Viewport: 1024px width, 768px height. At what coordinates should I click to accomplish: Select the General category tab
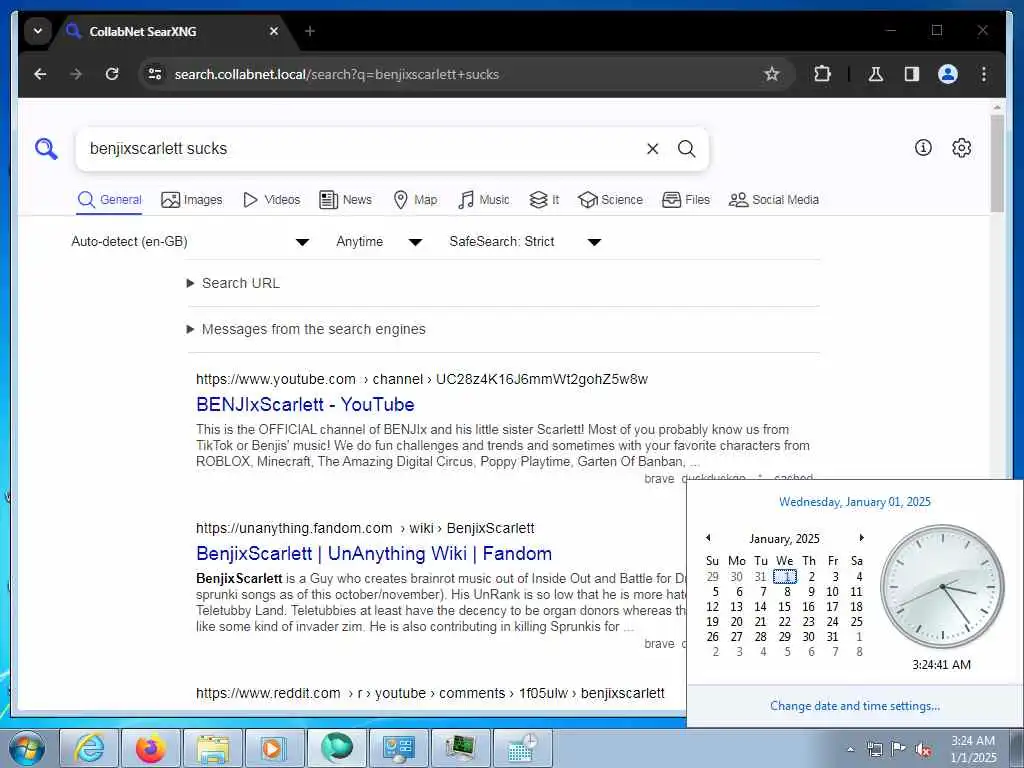[109, 200]
